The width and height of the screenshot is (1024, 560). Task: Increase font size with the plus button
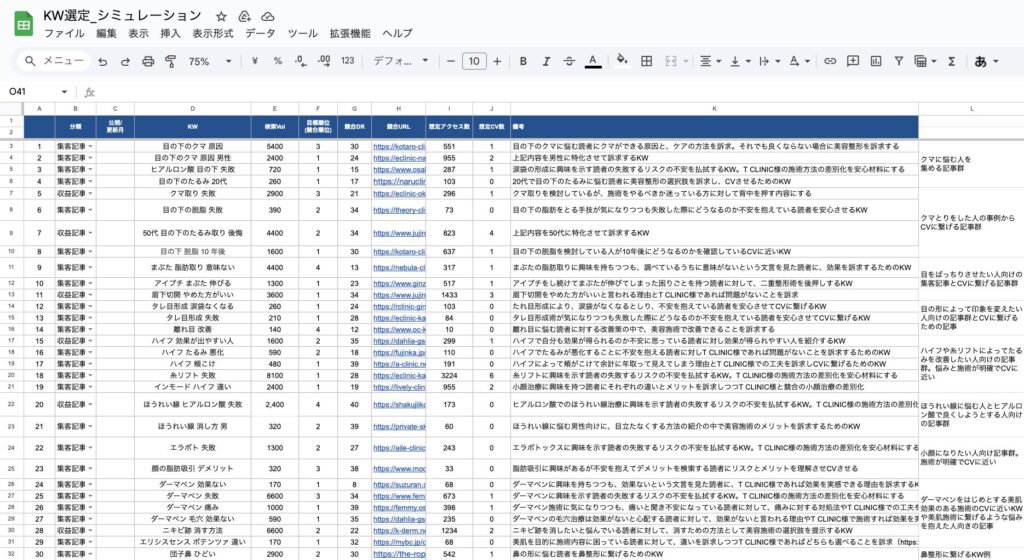click(x=498, y=61)
